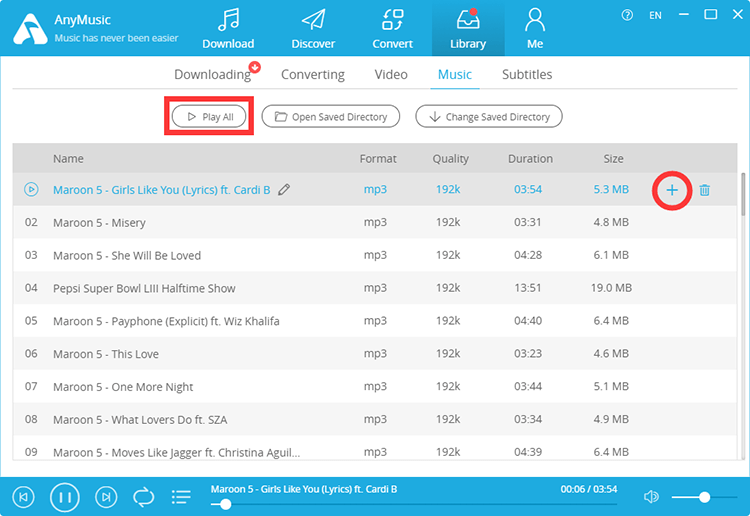Select Maroon 5 - Moves Like Jagger track
Image resolution: width=750 pixels, height=516 pixels.
[x=375, y=450]
